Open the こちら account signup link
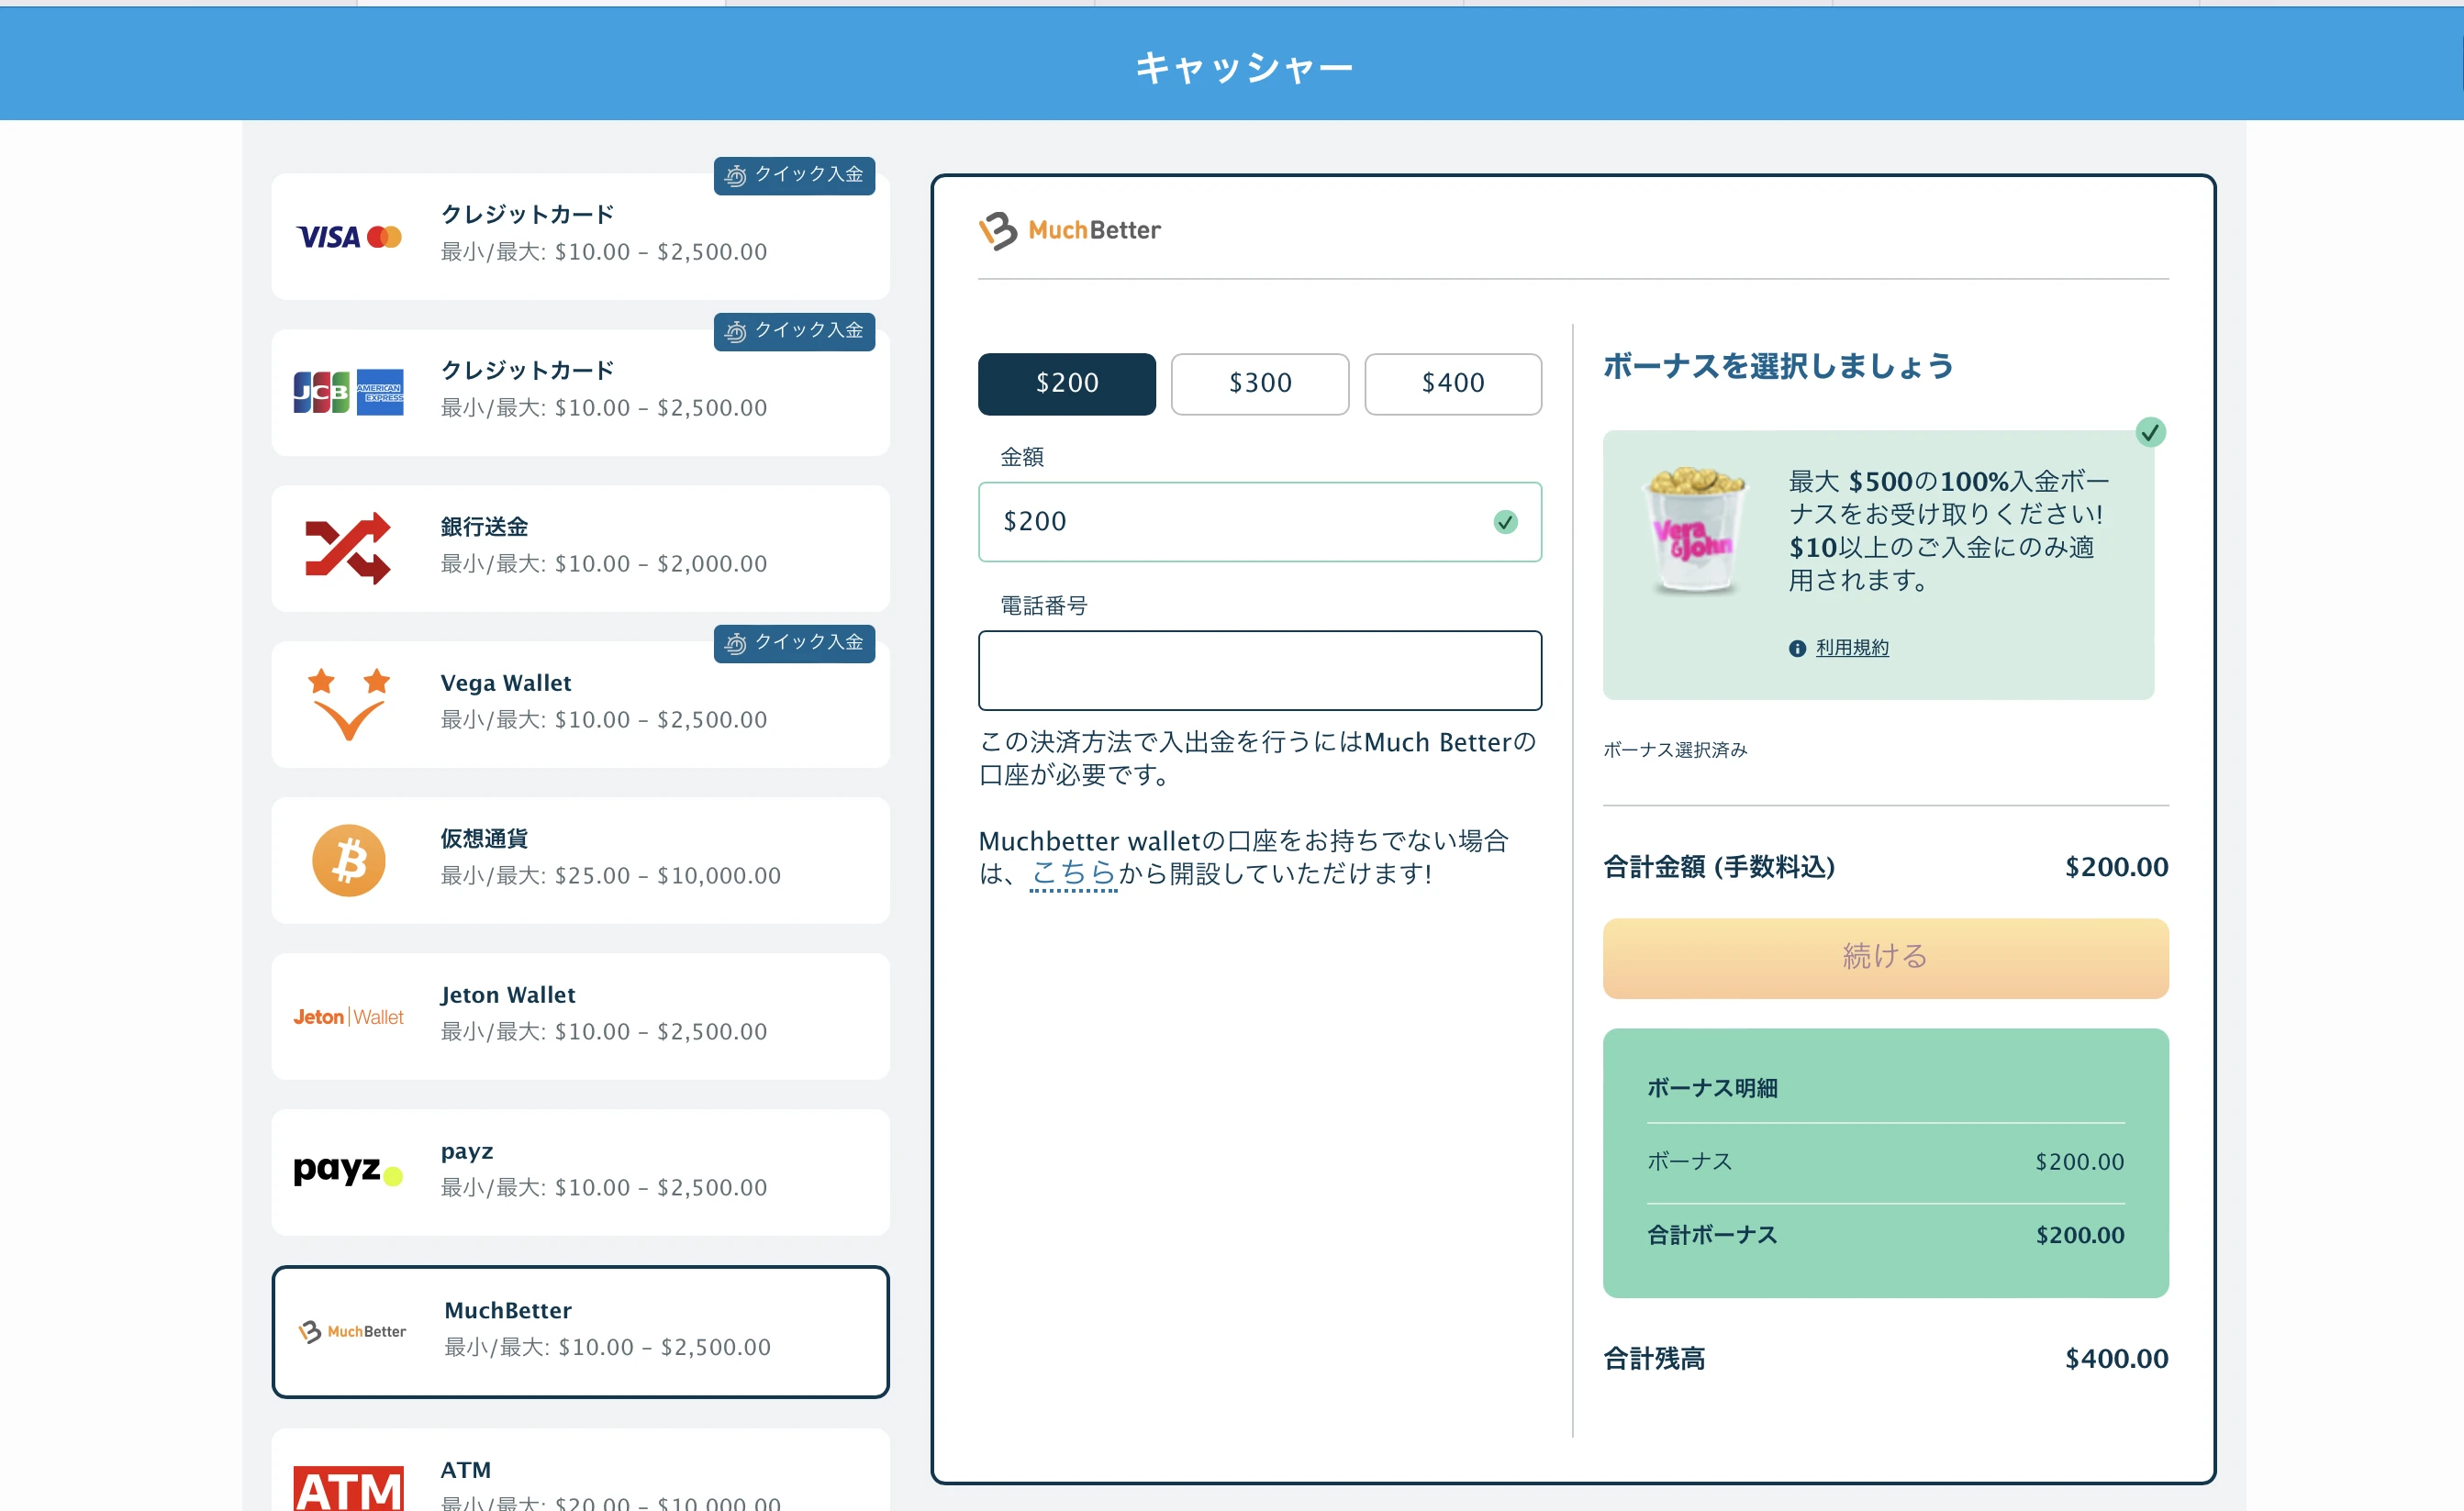The image size is (2464, 1511). tap(1073, 873)
